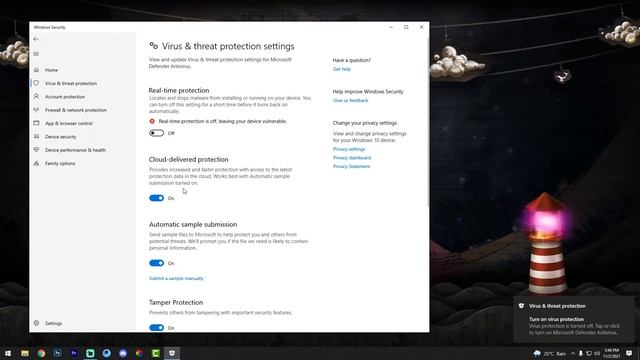Select Virus & threat protection in sidebar
The width and height of the screenshot is (640, 360).
71,83
